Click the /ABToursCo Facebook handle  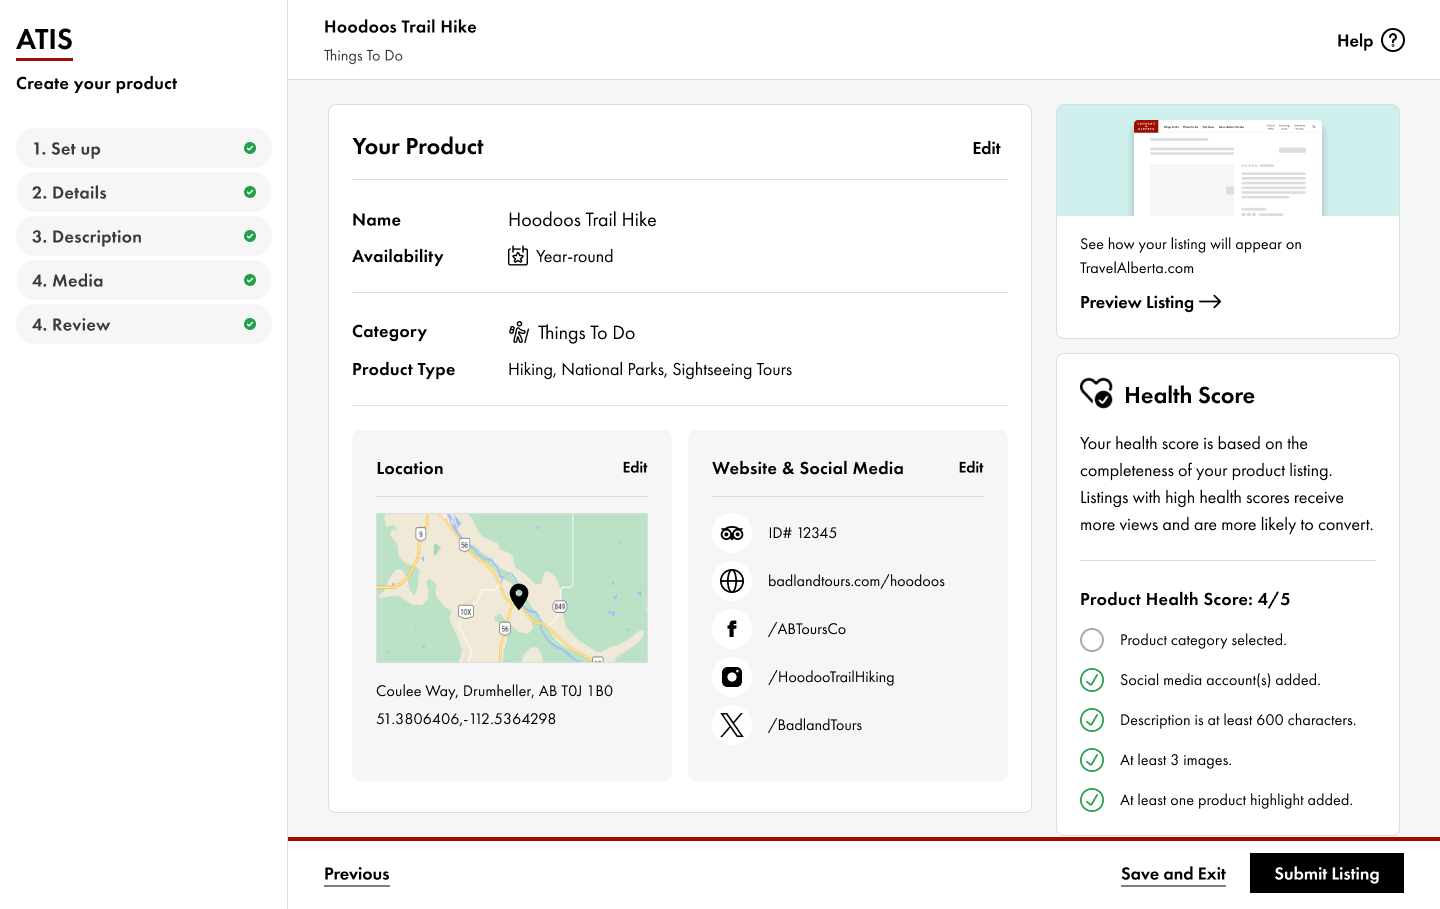tap(807, 629)
